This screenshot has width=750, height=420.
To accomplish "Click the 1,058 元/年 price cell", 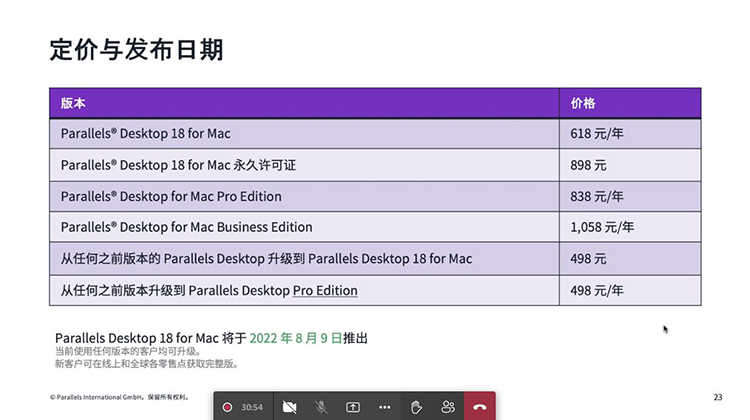I will tap(630, 227).
